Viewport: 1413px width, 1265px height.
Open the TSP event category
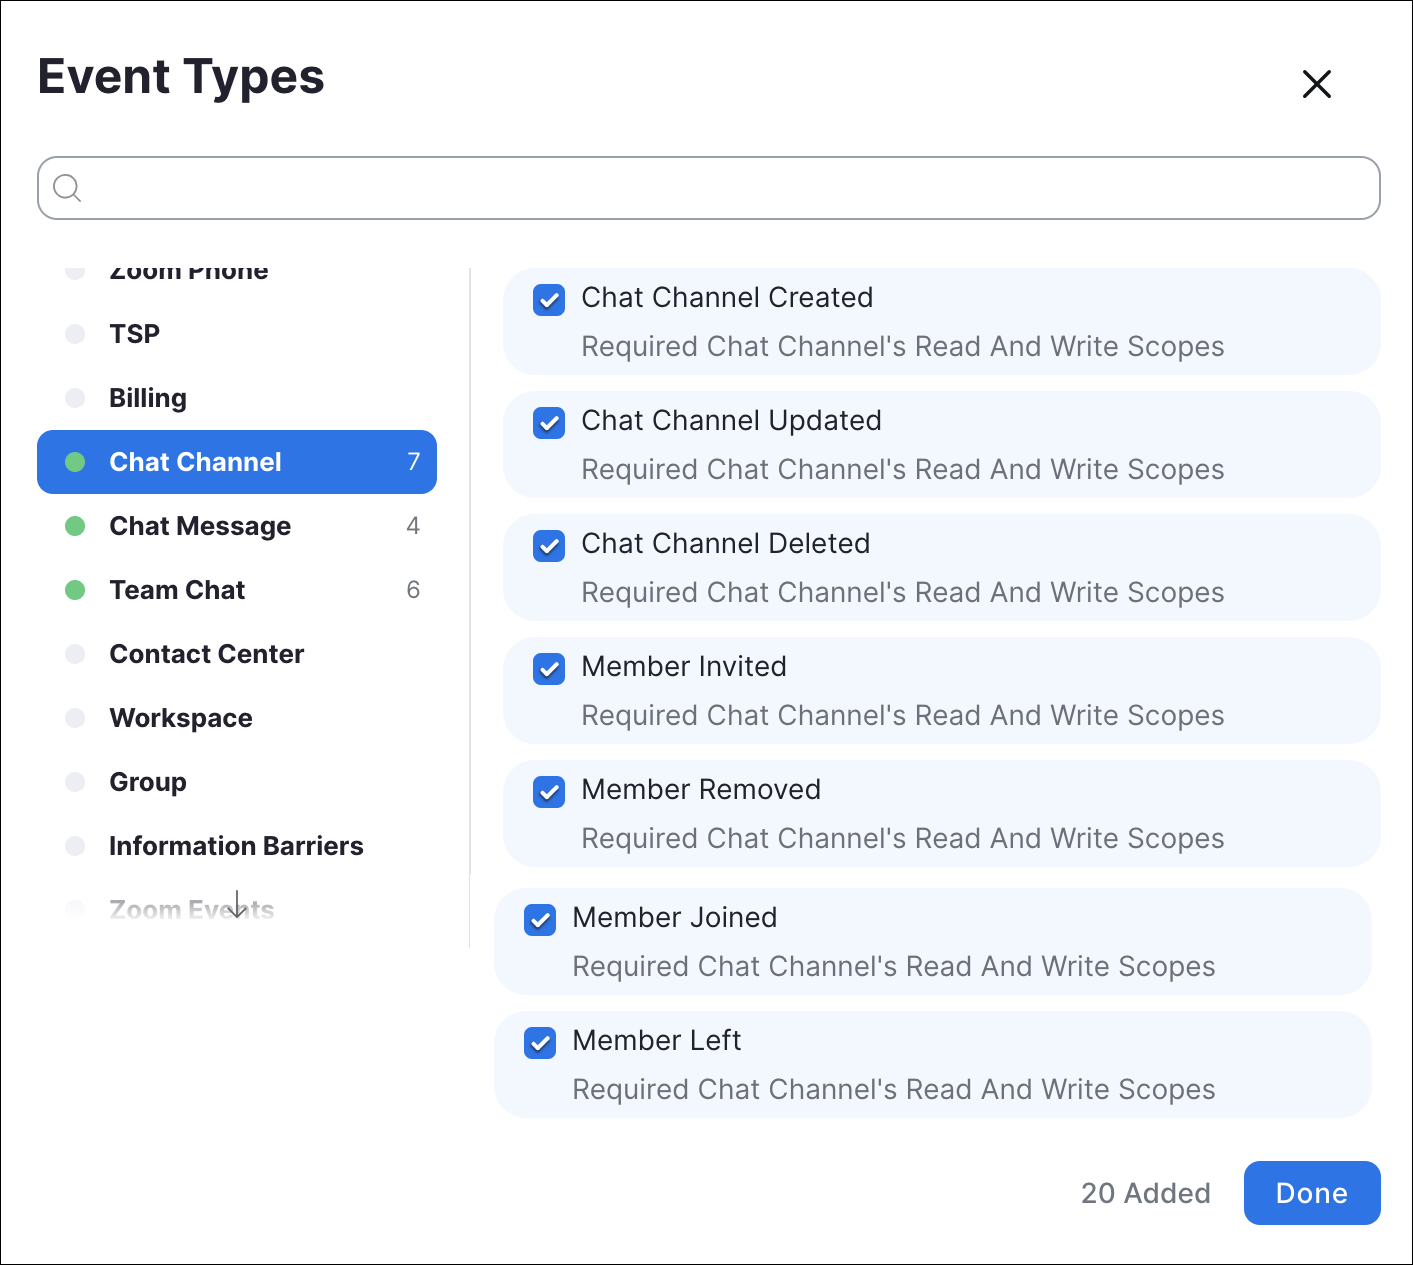tap(134, 334)
